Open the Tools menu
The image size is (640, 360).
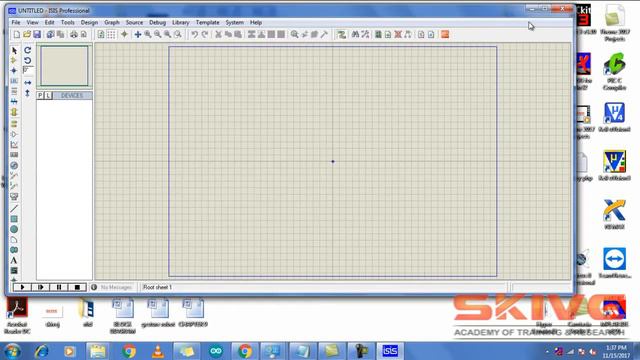[x=68, y=22]
